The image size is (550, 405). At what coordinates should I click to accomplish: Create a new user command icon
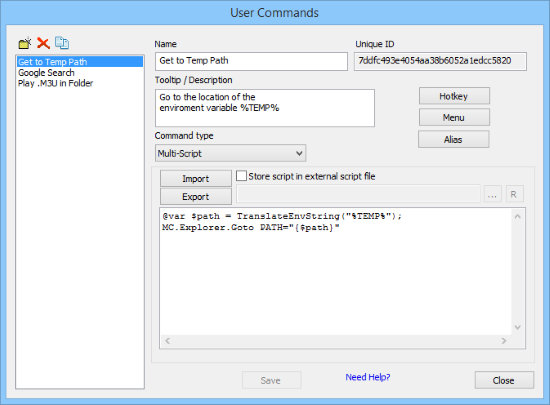click(25, 43)
